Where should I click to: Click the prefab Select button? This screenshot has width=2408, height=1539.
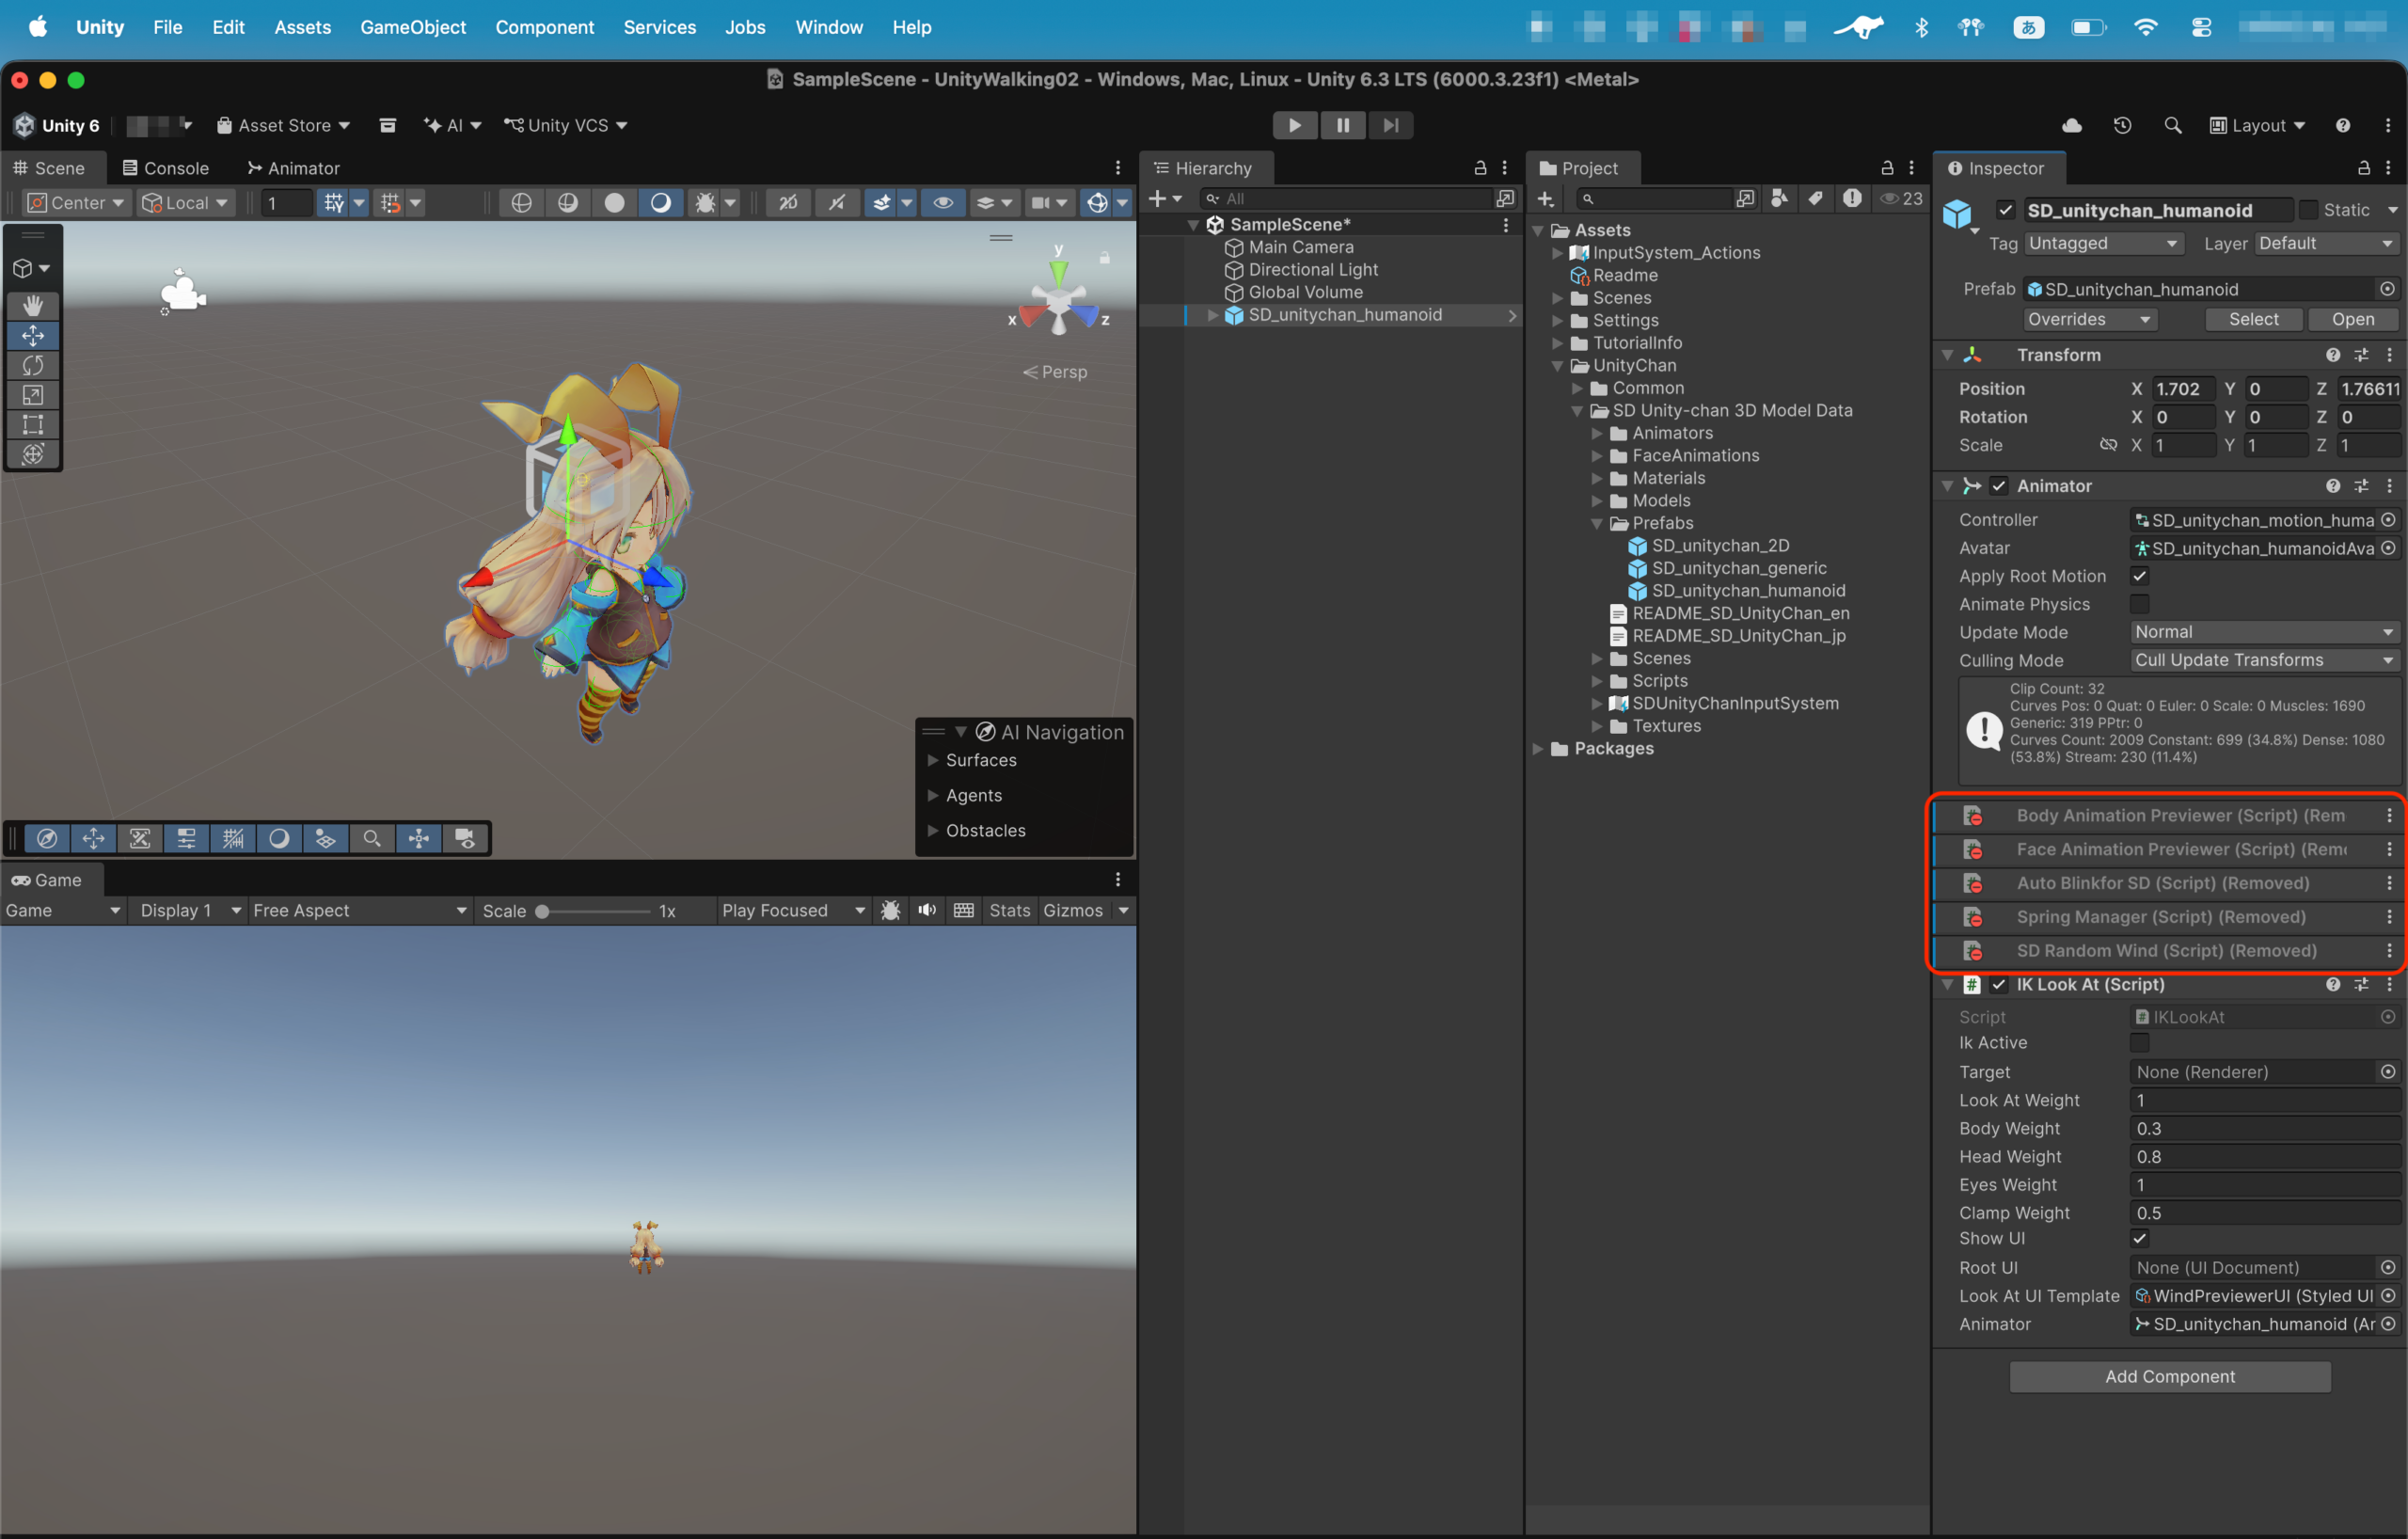click(2253, 319)
